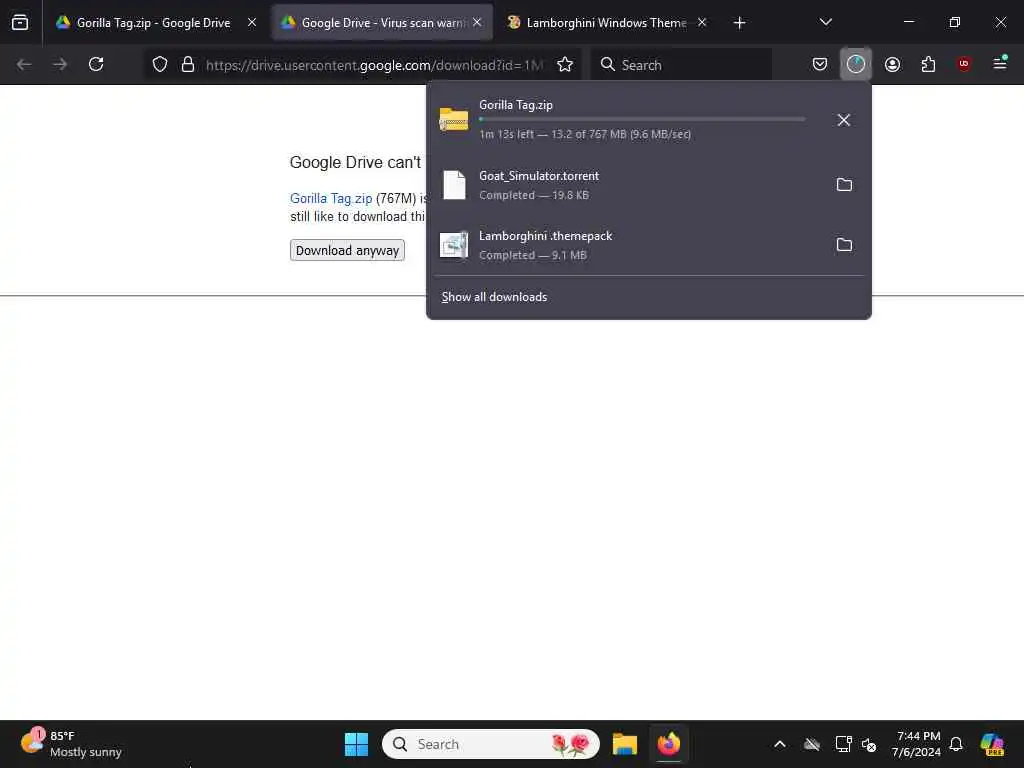Open Firefox application hamburger menu
The image size is (1024, 768).
(1000, 65)
